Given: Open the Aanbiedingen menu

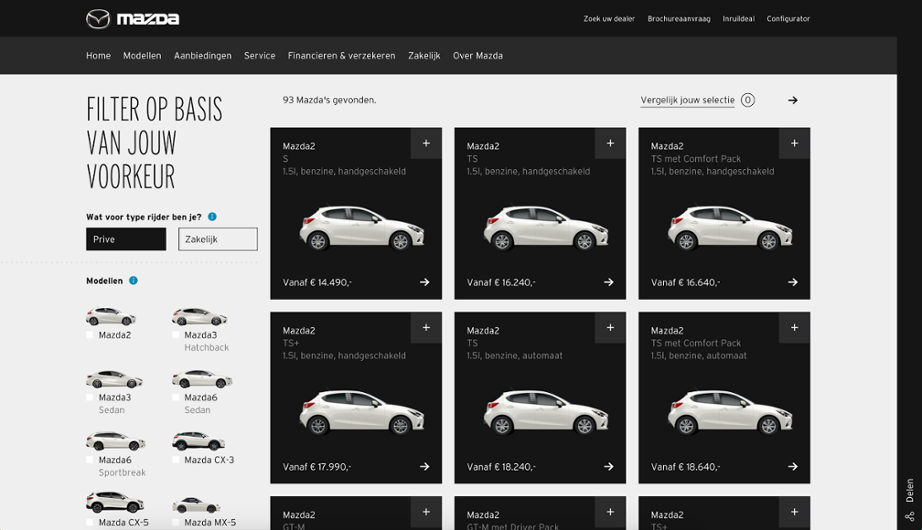Looking at the screenshot, I should [x=203, y=56].
